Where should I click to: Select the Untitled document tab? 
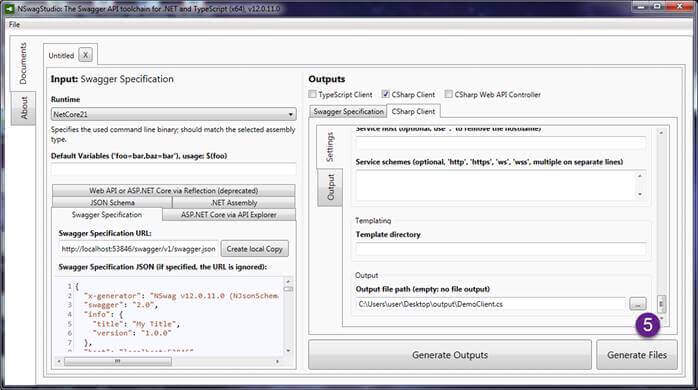(61, 56)
